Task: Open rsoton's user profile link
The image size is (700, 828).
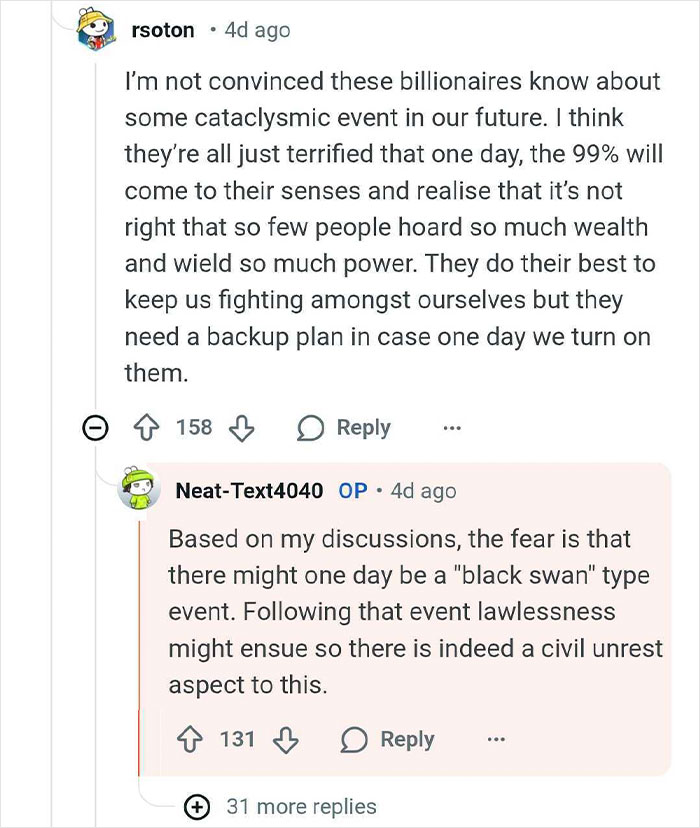Action: (x=163, y=31)
